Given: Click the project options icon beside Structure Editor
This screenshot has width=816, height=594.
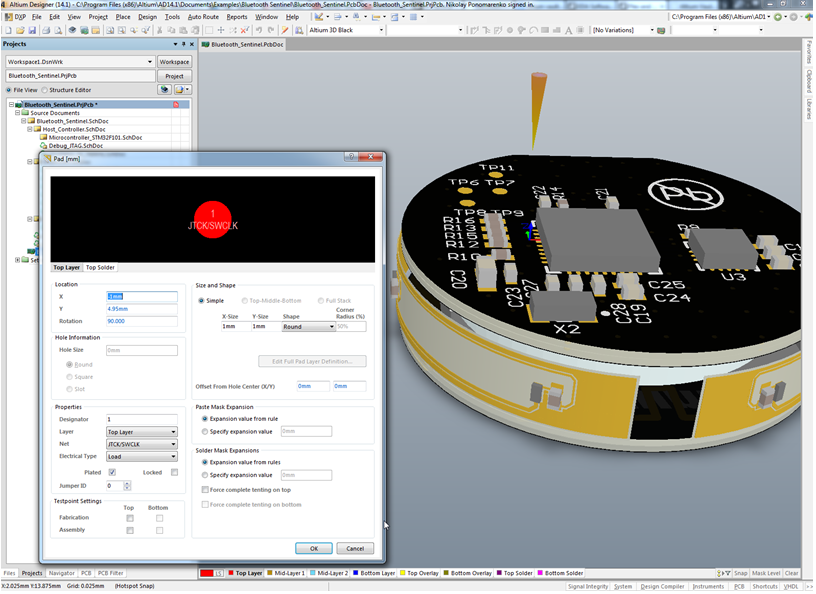Looking at the screenshot, I should 165,90.
